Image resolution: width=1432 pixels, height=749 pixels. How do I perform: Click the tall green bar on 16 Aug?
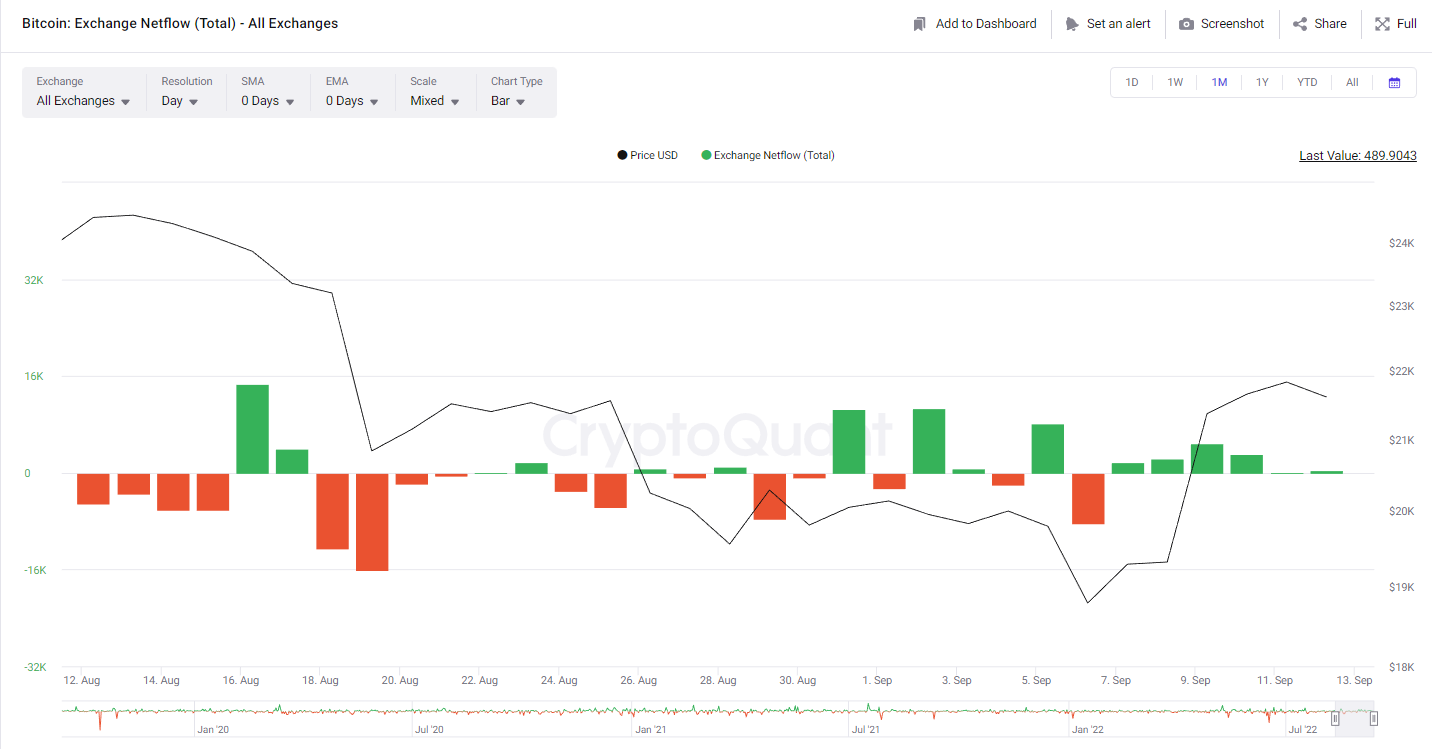[x=252, y=428]
